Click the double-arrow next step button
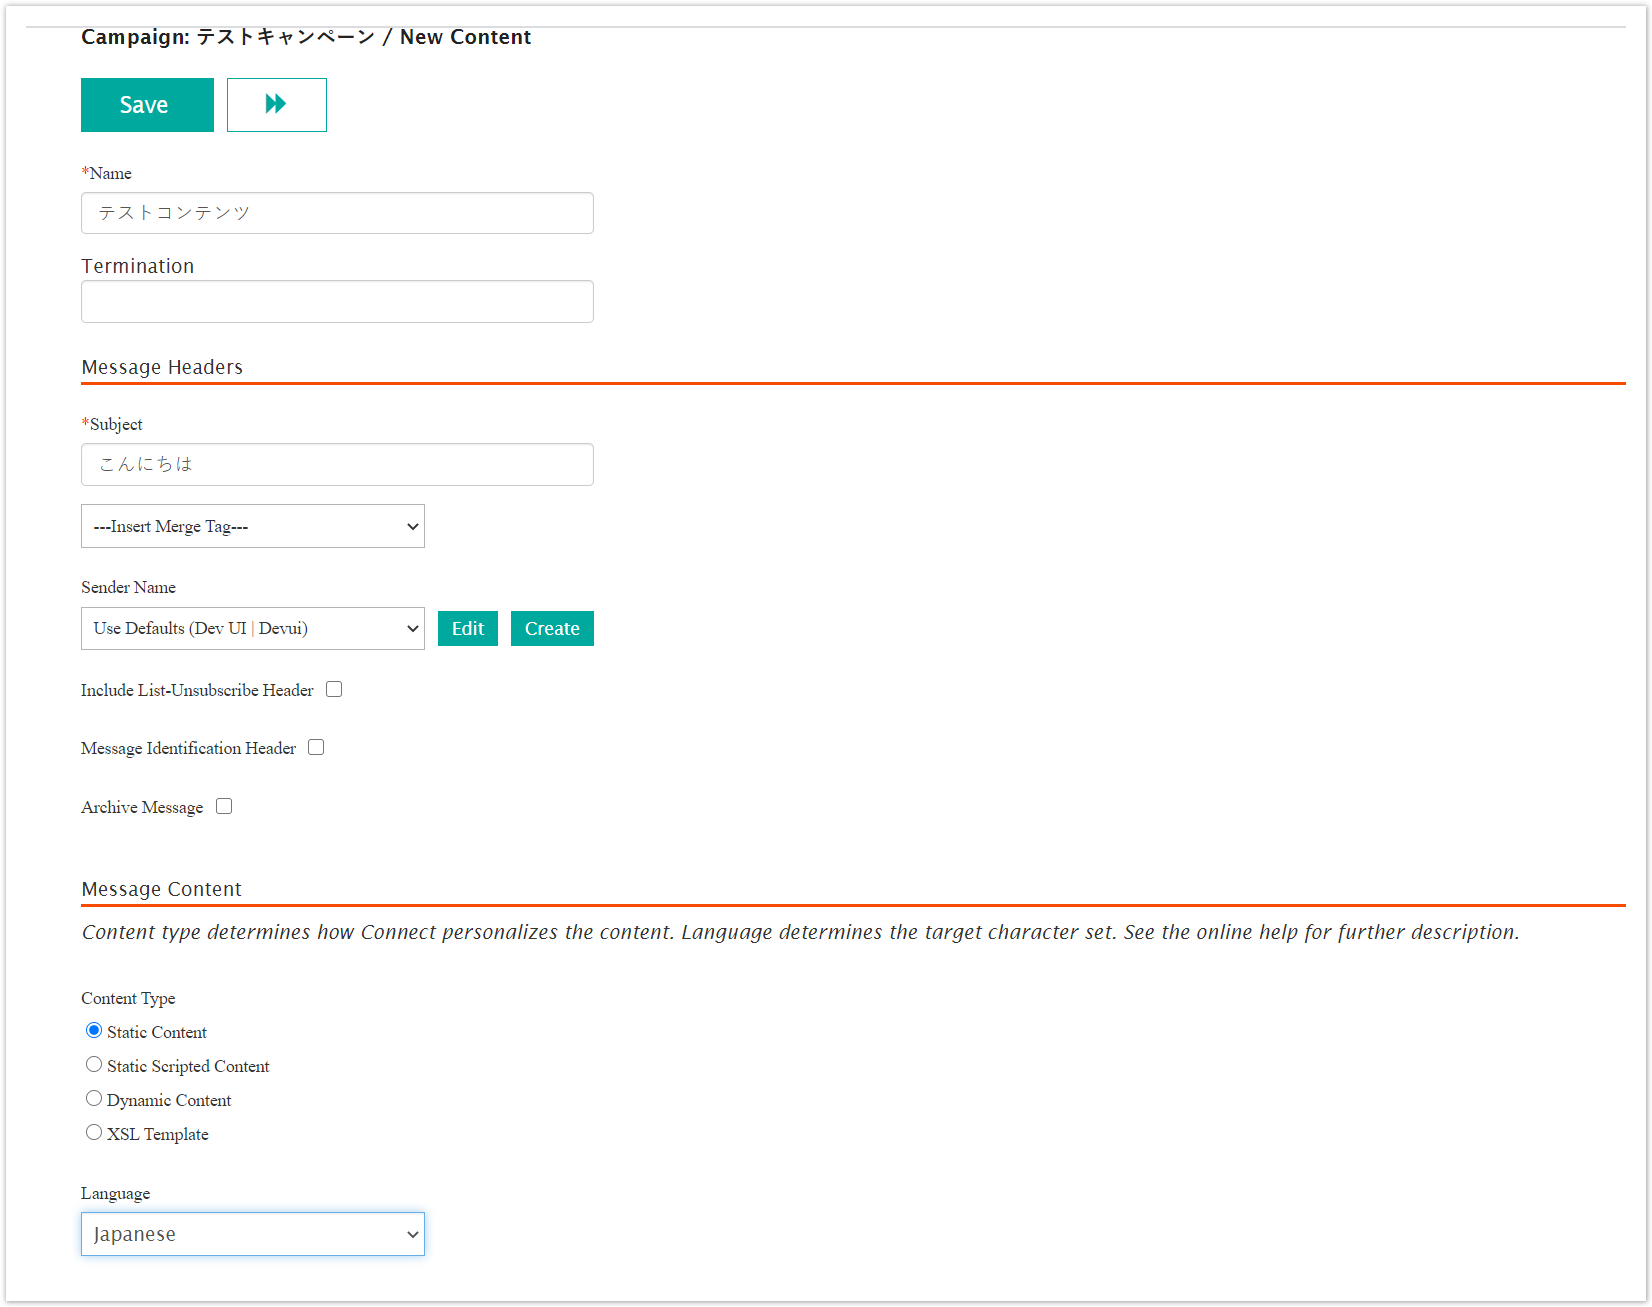1652x1307 pixels. (x=276, y=105)
